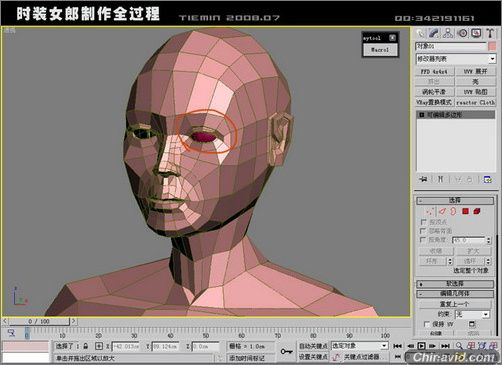Apply the 壳 shell modifier button
Viewport: 502px width, 365px height.
476,82
